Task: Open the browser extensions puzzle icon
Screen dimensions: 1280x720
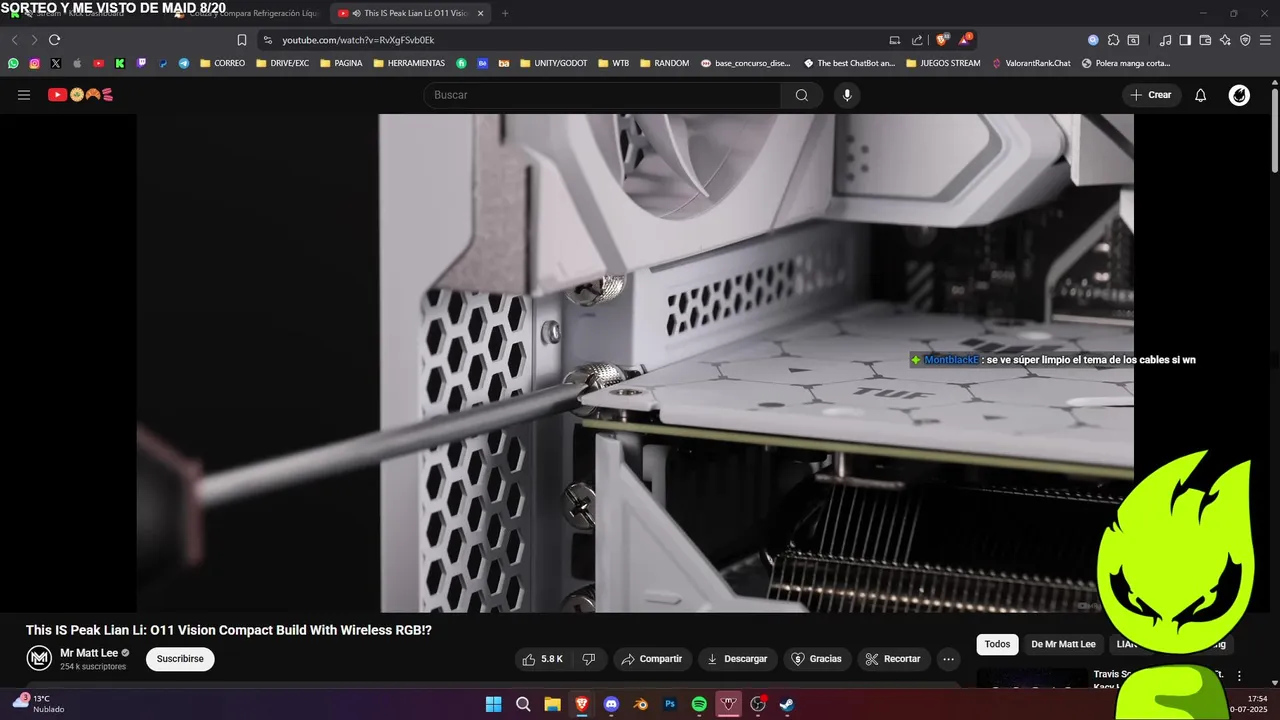Action: (1113, 40)
